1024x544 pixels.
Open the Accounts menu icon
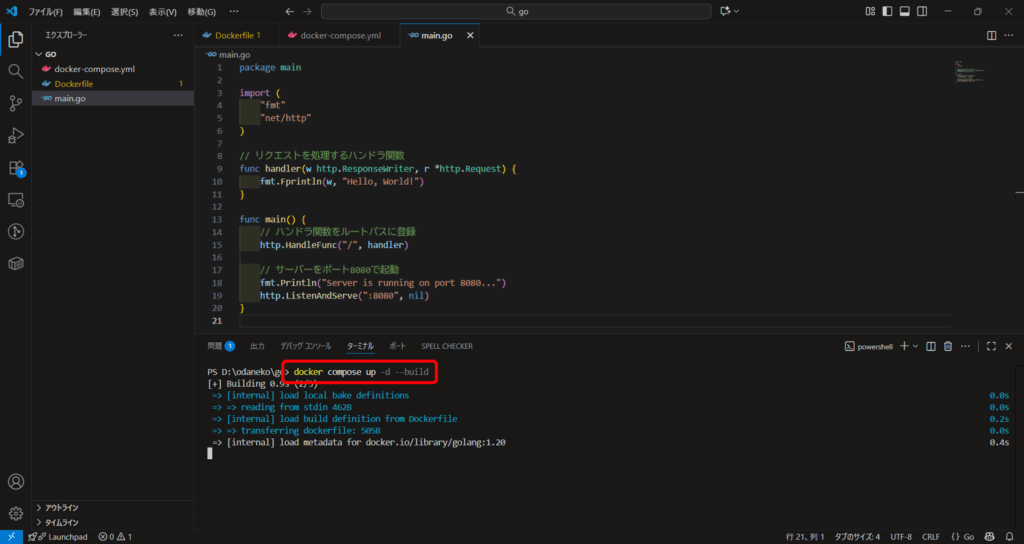pos(16,482)
